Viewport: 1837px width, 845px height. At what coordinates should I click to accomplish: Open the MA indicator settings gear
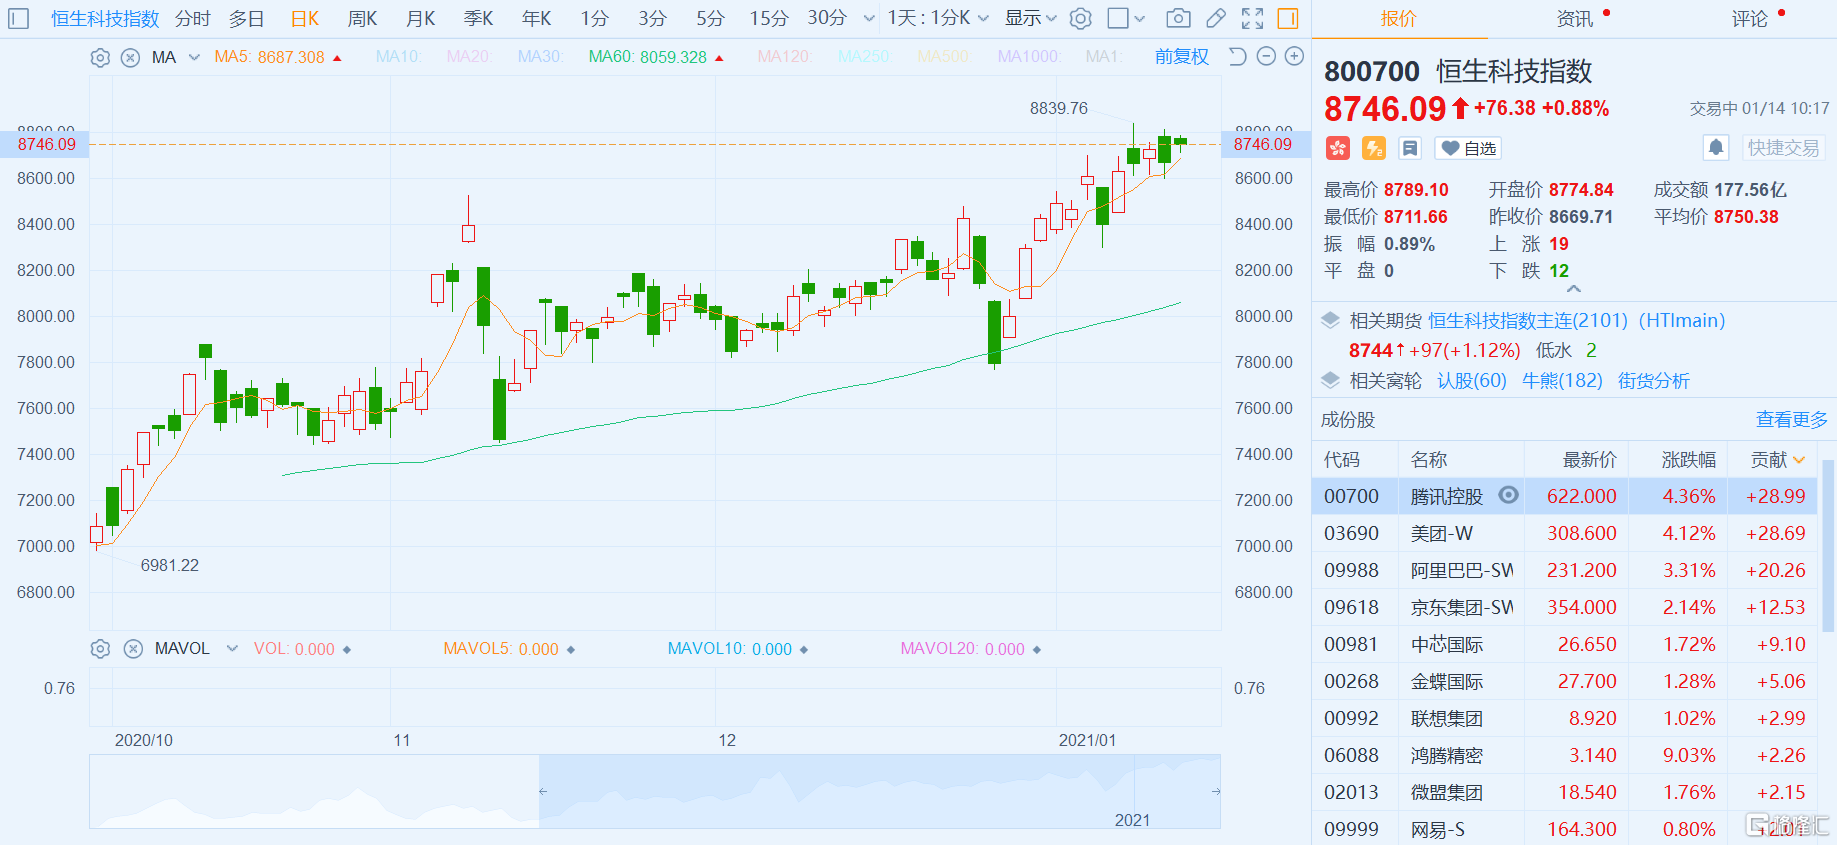pyautogui.click(x=100, y=58)
